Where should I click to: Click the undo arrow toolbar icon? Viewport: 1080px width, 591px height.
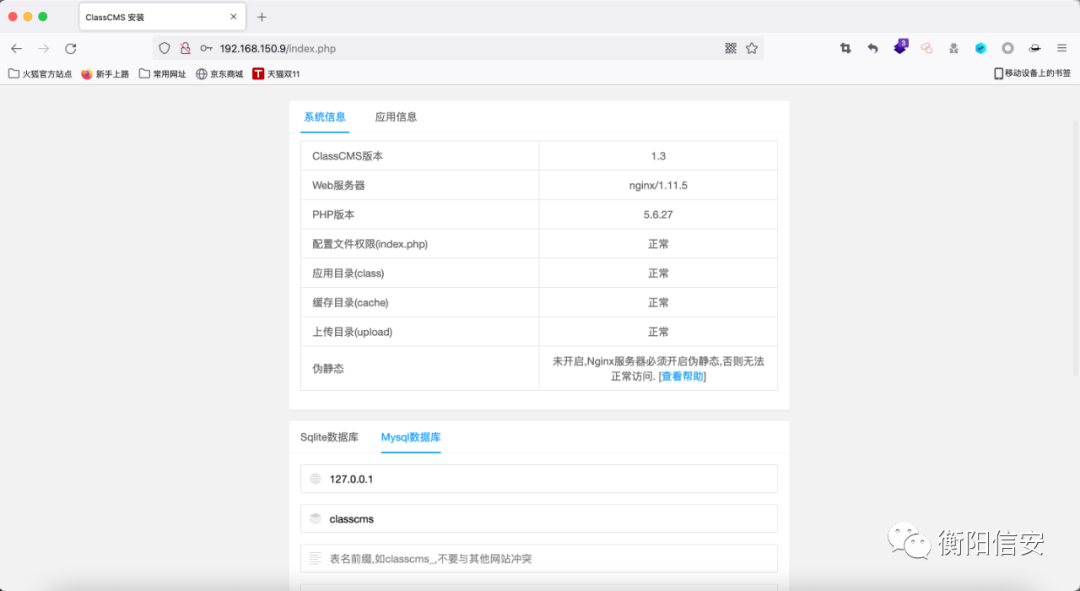coord(873,48)
